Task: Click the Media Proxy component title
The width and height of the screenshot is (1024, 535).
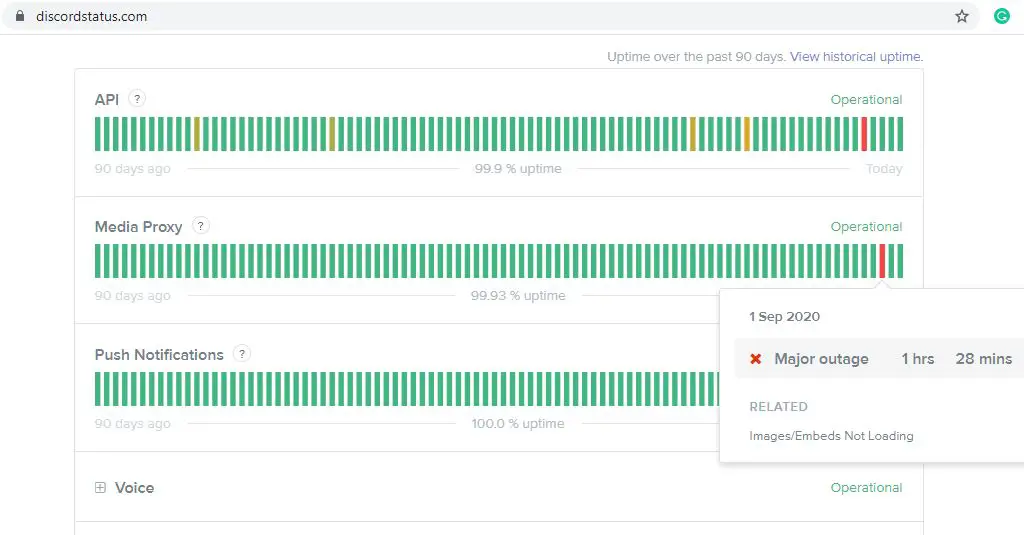Action: pyautogui.click(x=138, y=227)
